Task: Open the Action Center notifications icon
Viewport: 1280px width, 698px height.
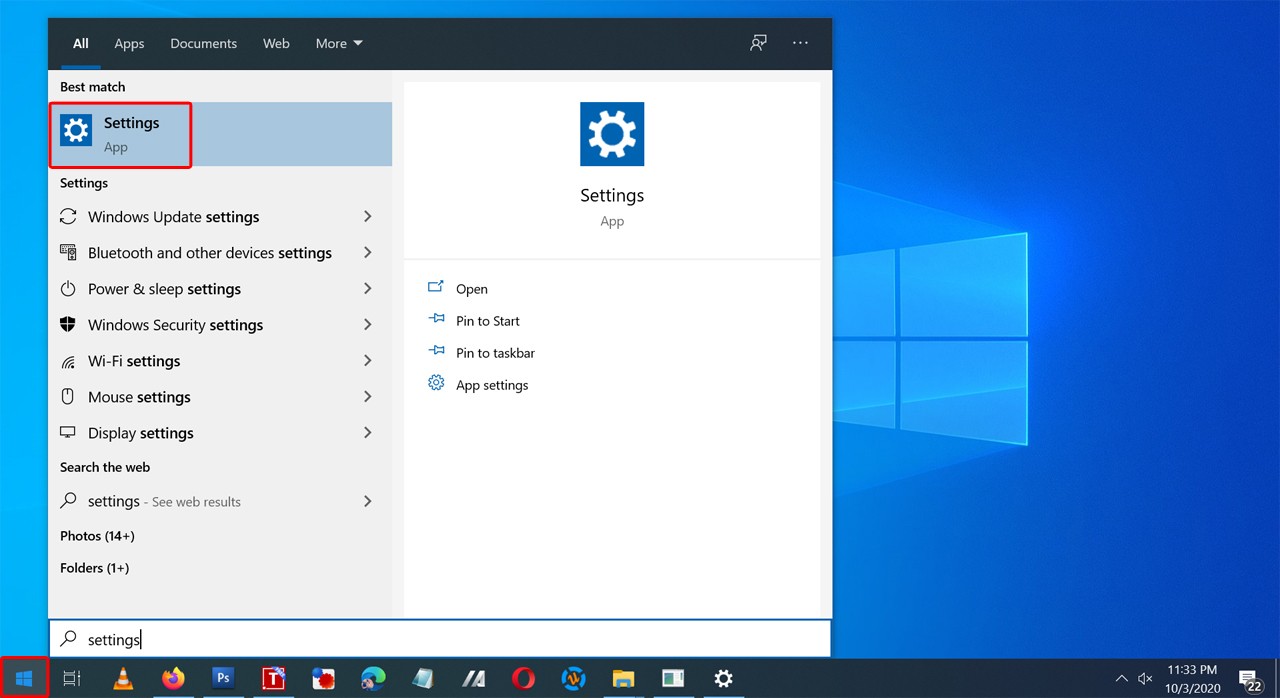Action: (1250, 680)
